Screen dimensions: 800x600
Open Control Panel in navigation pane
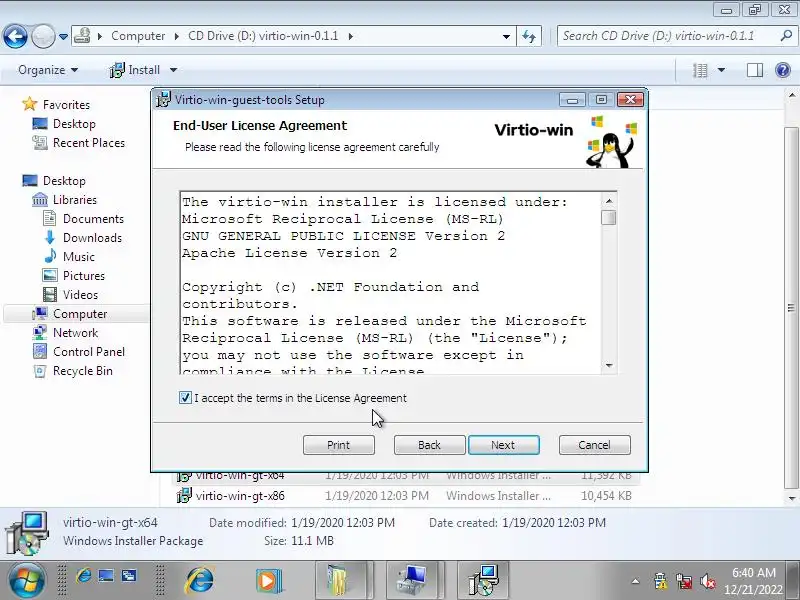click(89, 352)
